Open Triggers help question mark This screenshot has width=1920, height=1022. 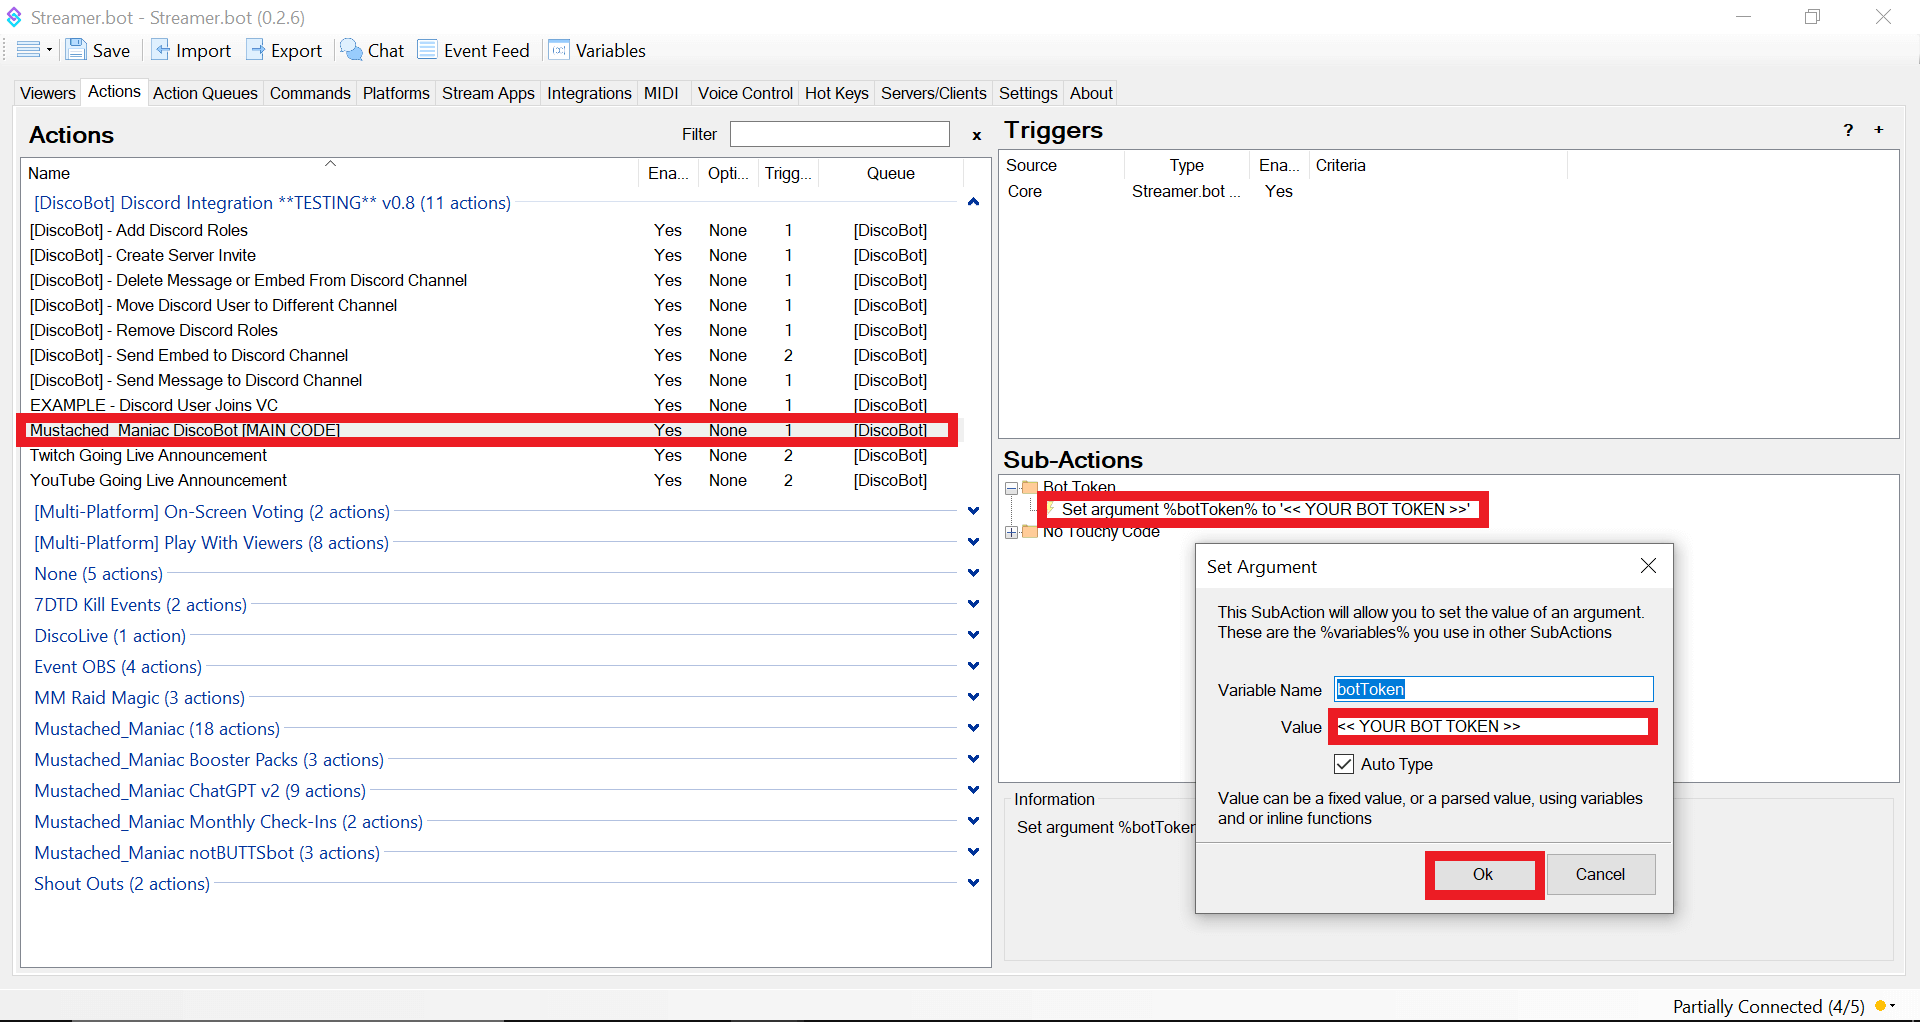[1848, 130]
